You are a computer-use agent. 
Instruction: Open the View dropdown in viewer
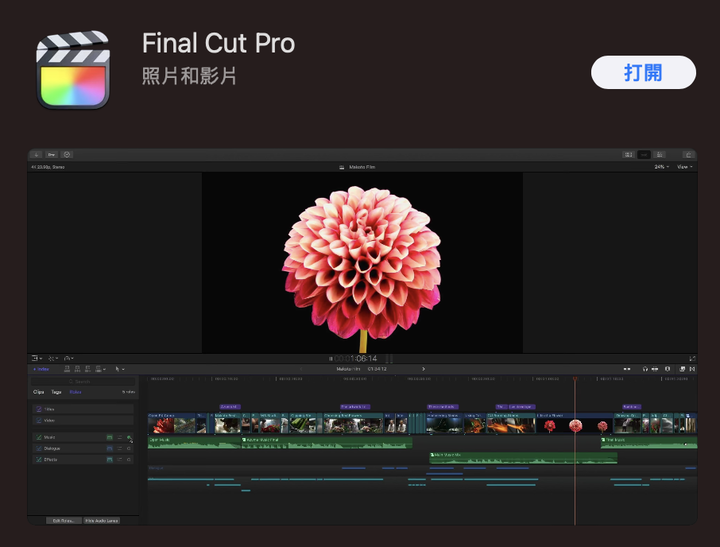tap(684, 167)
